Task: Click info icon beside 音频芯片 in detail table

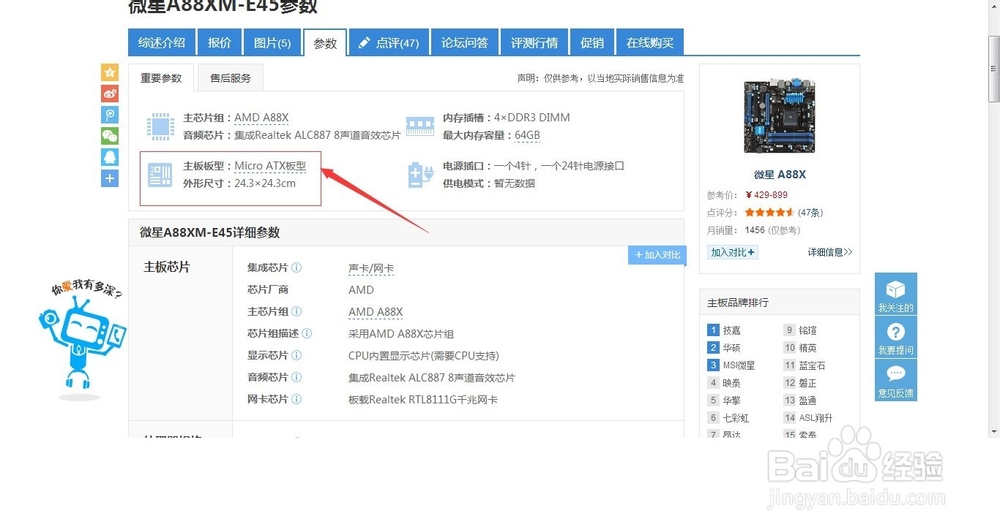Action: point(297,377)
